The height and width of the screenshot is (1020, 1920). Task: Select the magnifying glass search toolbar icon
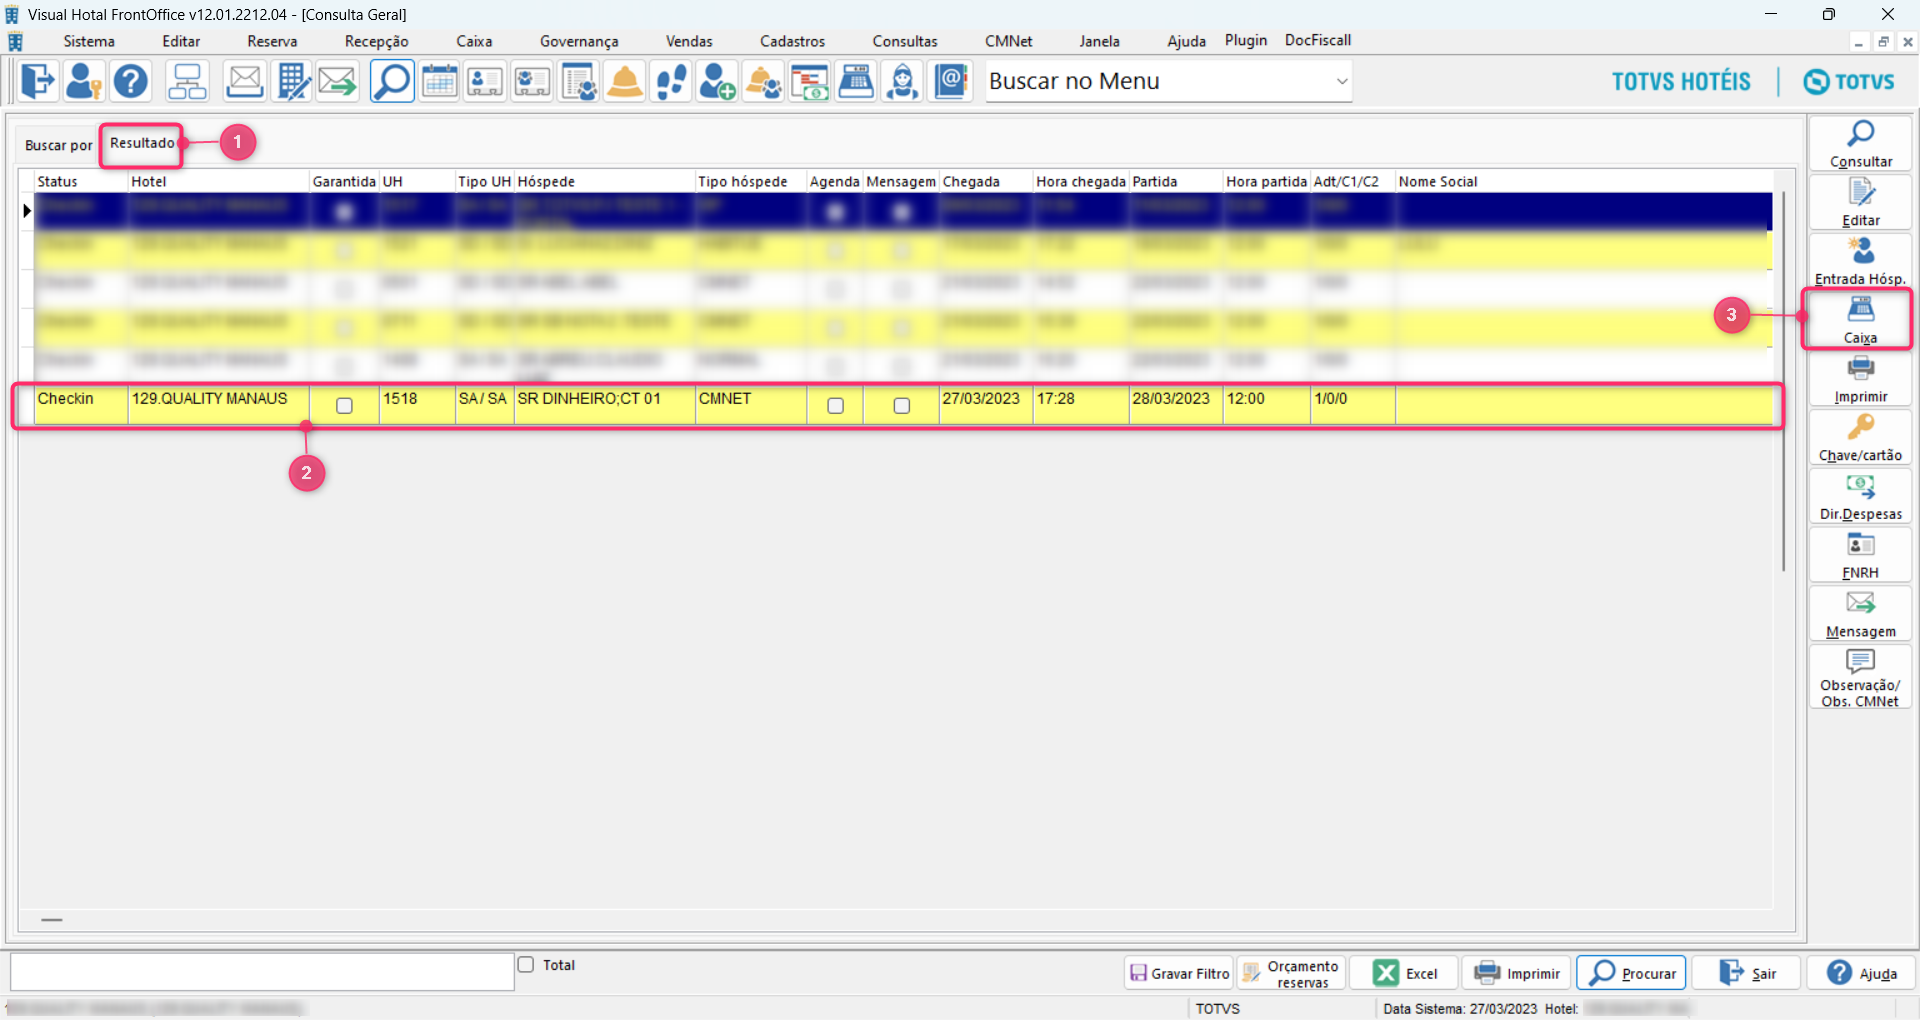392,81
